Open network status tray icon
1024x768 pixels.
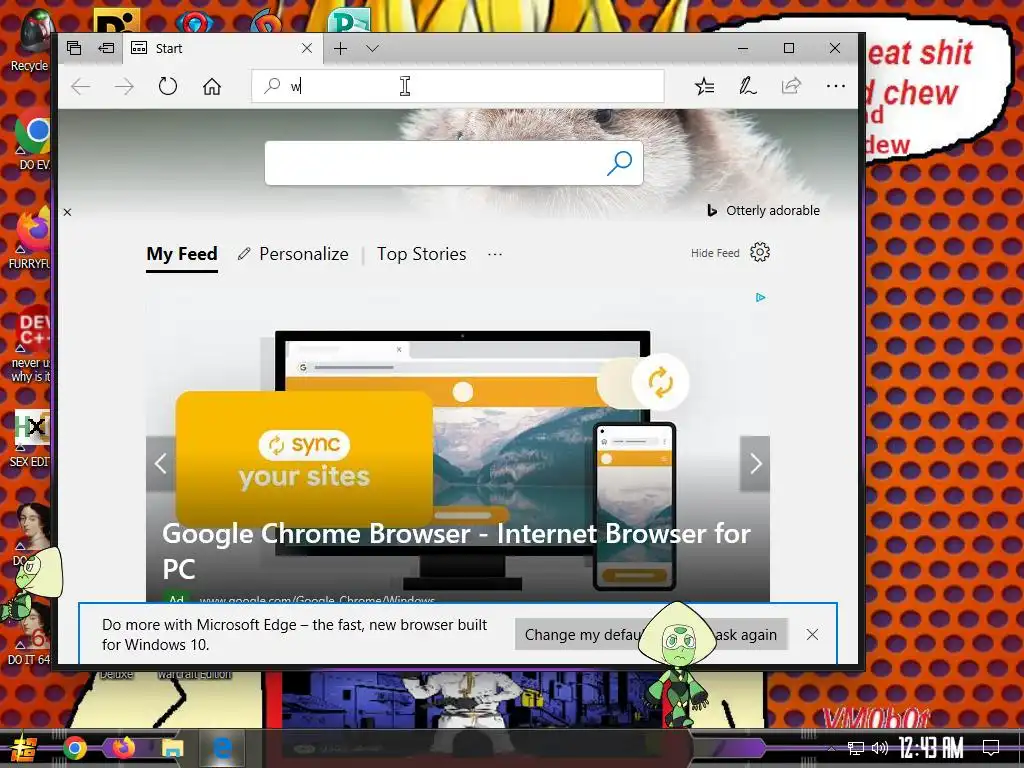click(x=856, y=748)
